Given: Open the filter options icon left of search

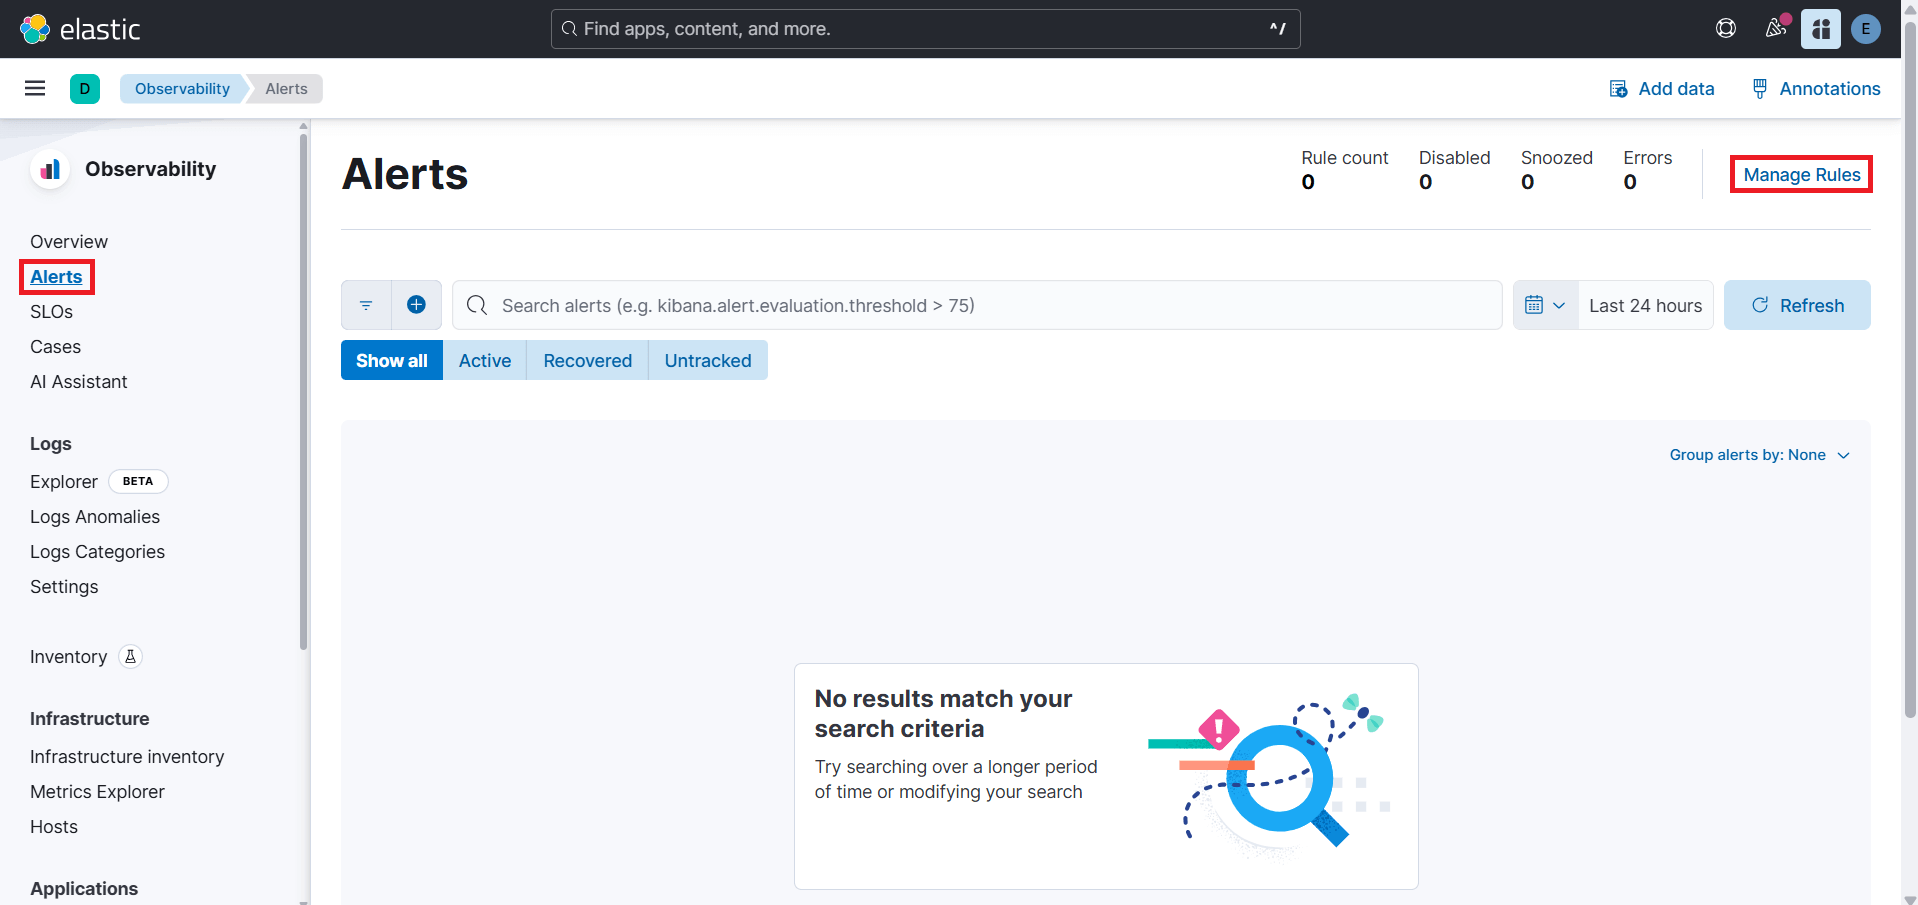Looking at the screenshot, I should click(365, 305).
